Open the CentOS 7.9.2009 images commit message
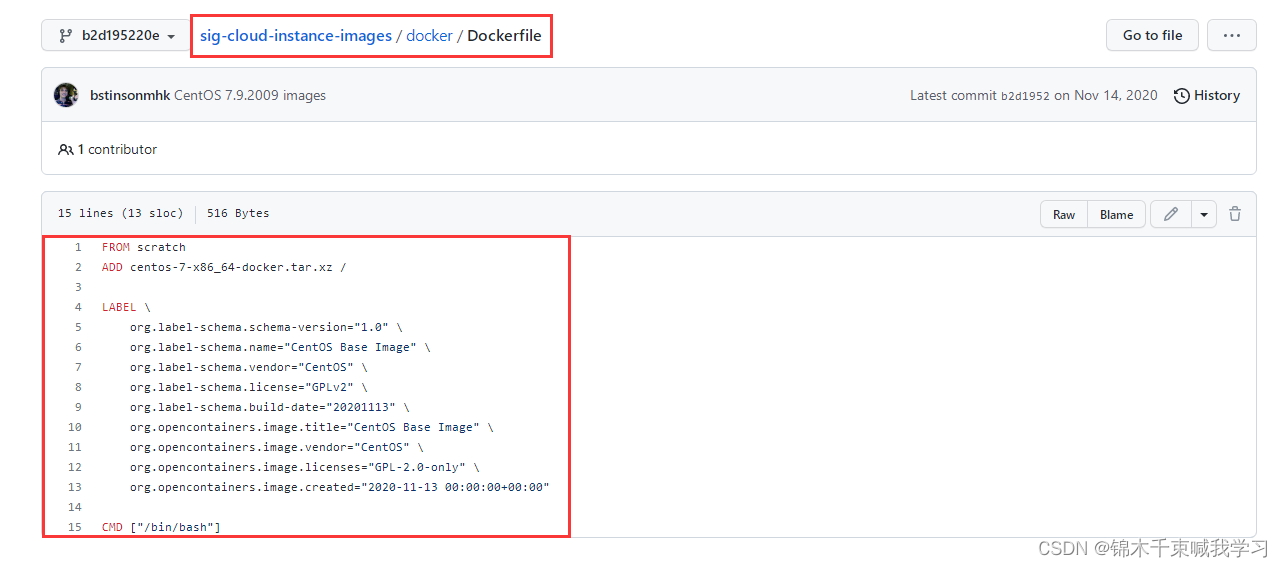This screenshot has height=567, width=1282. point(250,96)
